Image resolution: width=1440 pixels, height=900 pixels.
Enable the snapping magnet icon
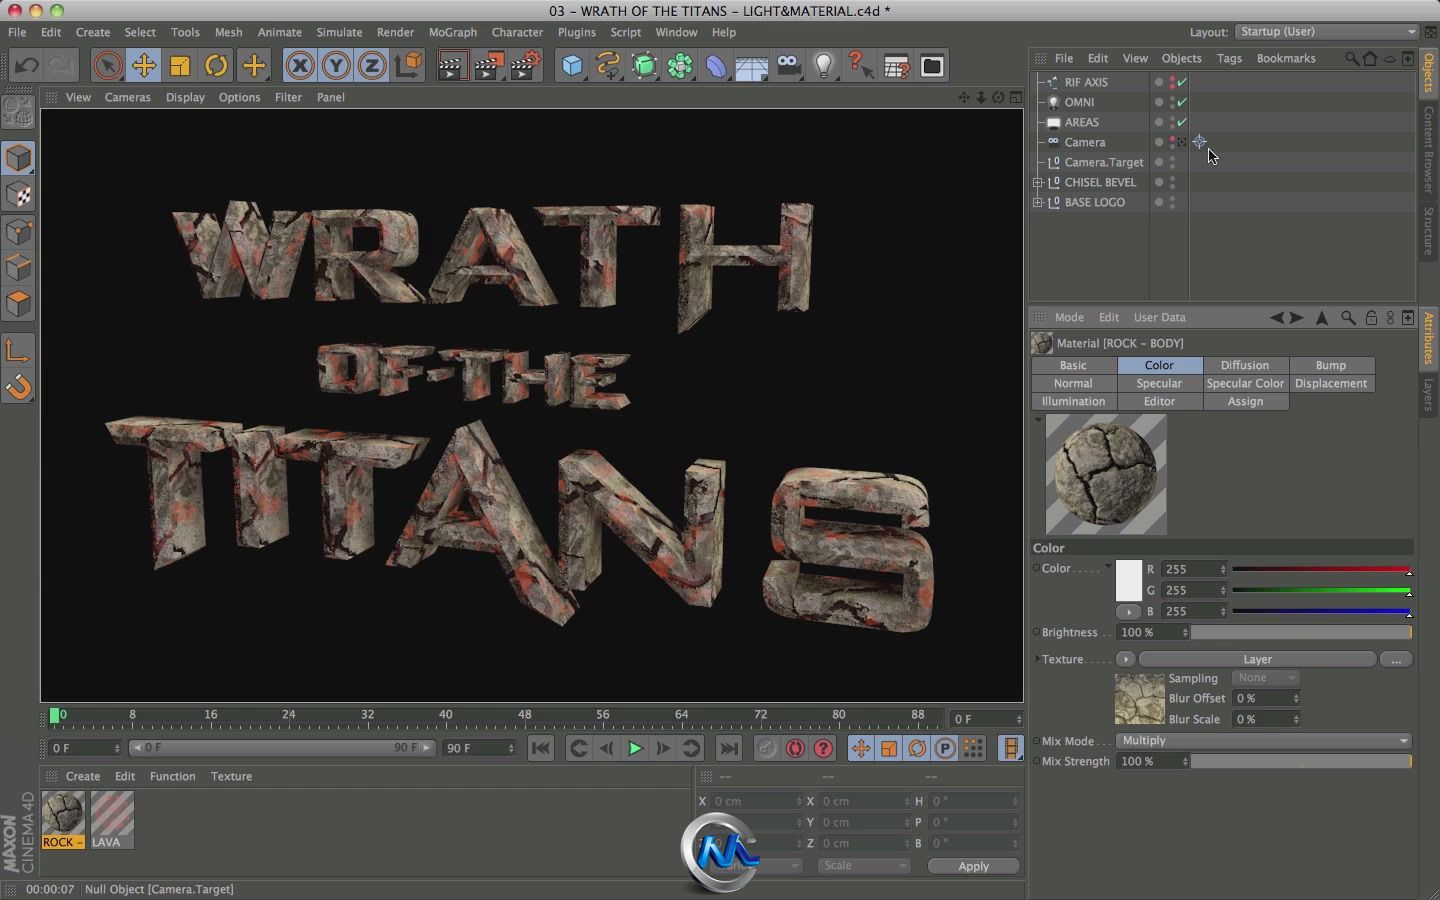tap(19, 387)
